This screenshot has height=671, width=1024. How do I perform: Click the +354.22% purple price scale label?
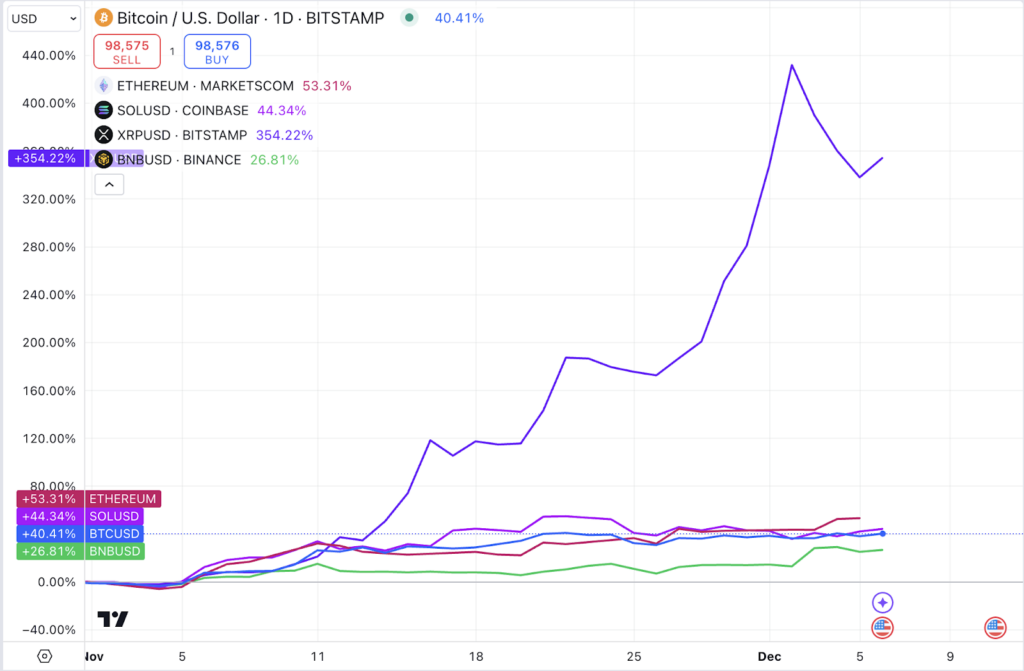[x=47, y=158]
